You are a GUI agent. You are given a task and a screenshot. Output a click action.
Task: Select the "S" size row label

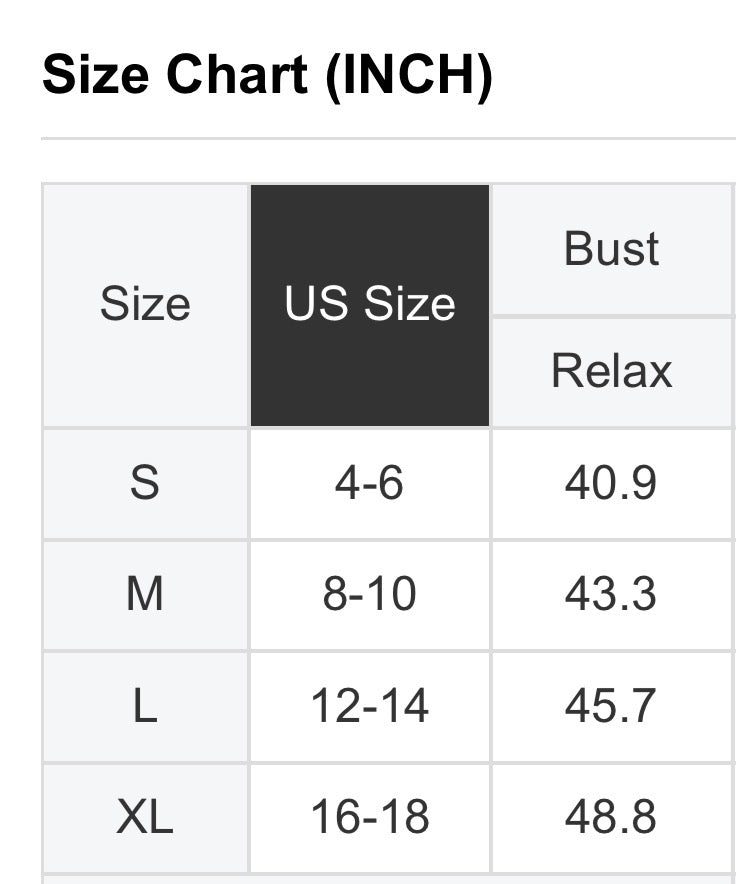click(145, 484)
